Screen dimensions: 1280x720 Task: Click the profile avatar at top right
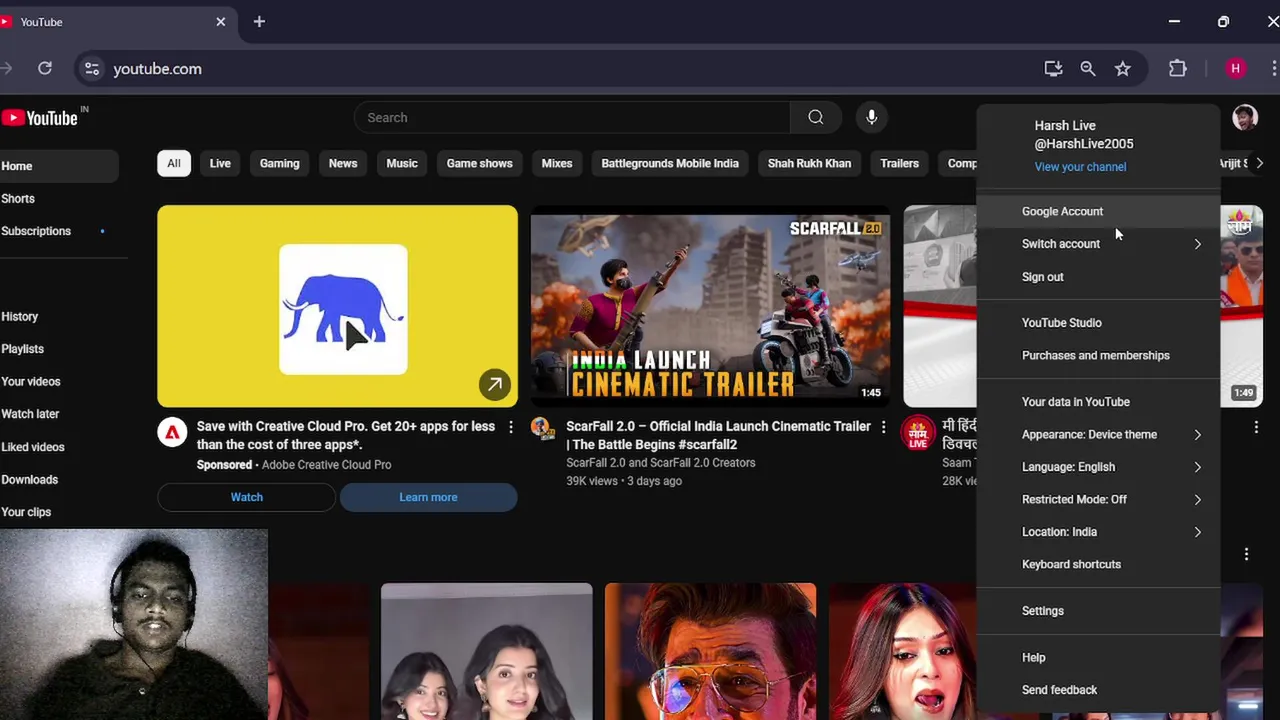(1245, 118)
